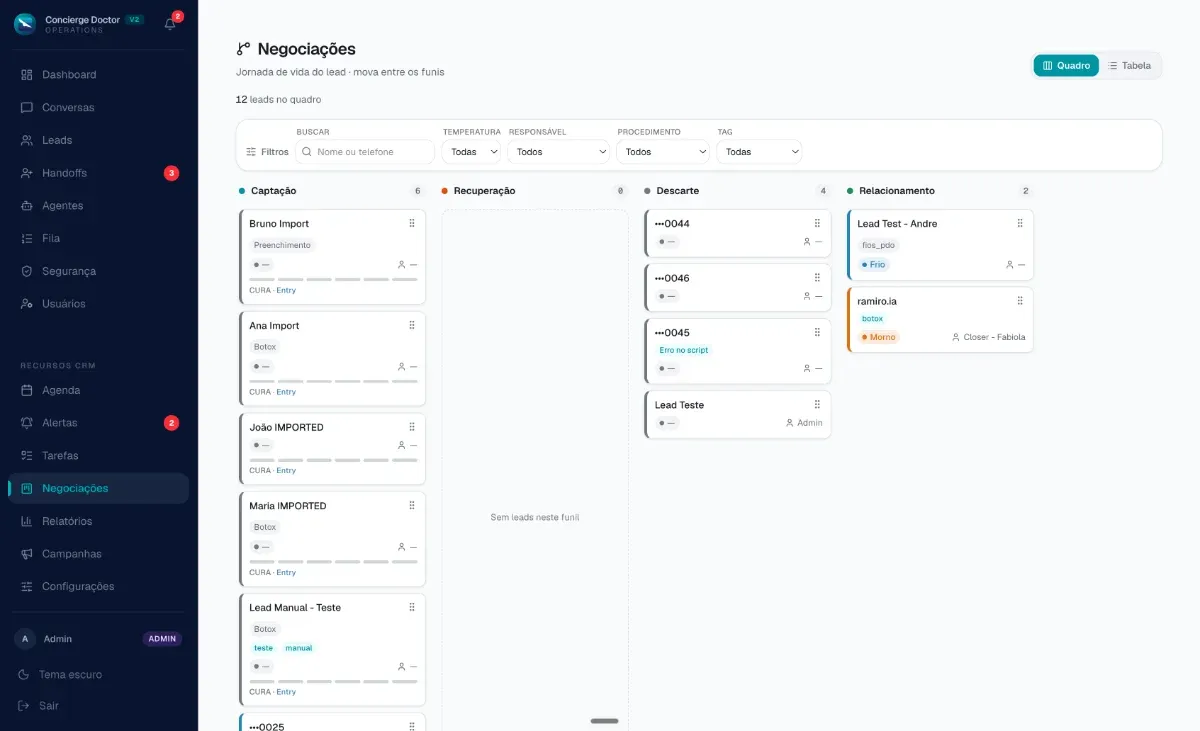Click the Agenda calendar icon
This screenshot has width=1200, height=731.
[27, 390]
